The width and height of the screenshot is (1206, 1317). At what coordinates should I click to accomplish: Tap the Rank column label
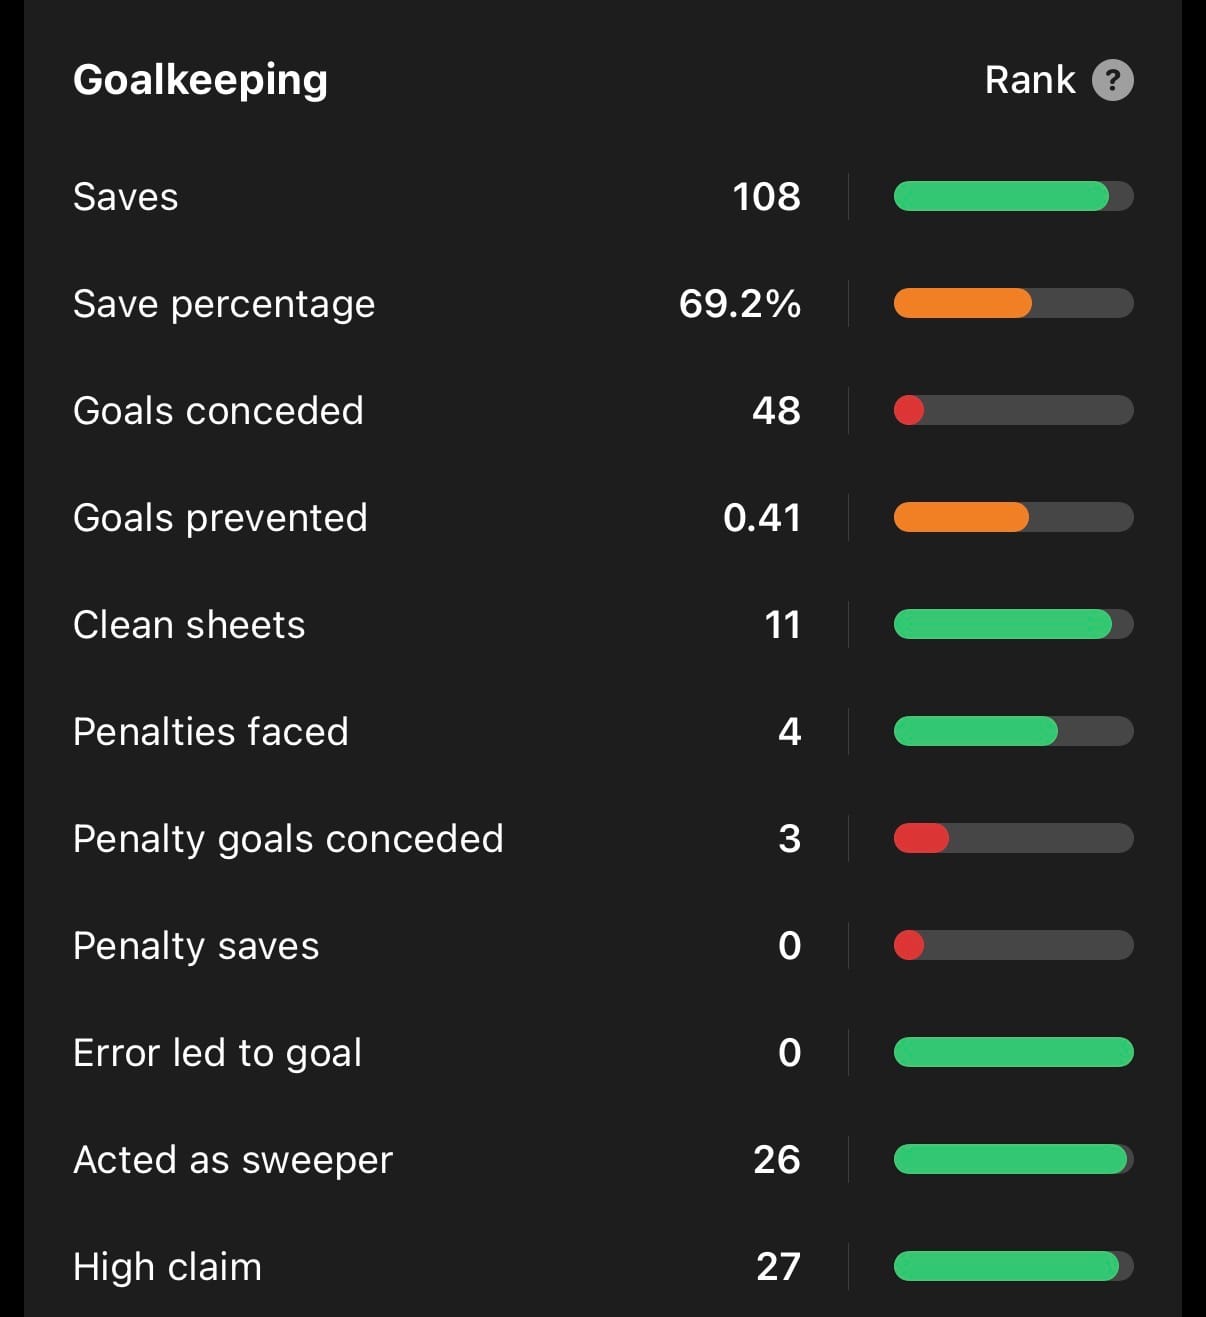(1029, 80)
